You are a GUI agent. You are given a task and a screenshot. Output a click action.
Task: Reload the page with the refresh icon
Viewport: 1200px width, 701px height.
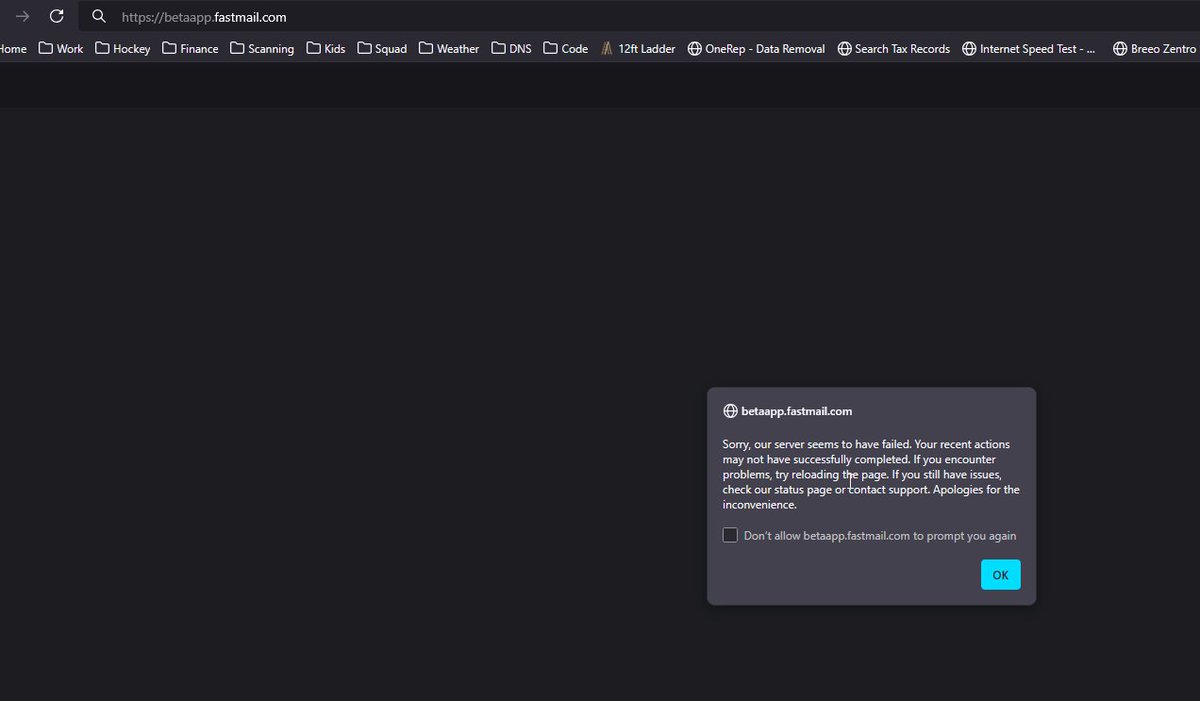click(57, 16)
